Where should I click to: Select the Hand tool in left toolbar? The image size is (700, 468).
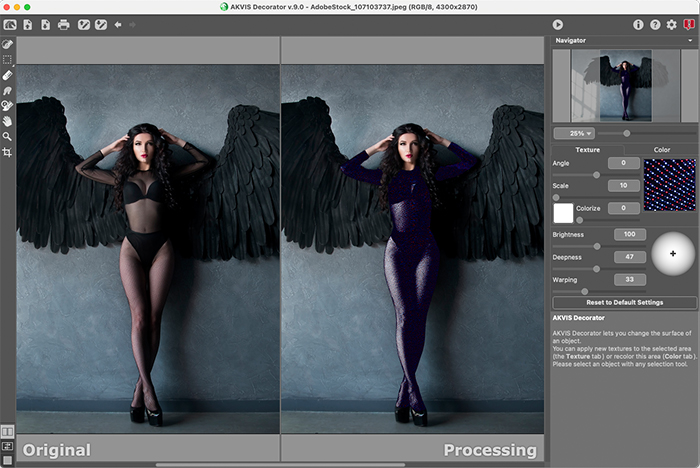tap(7, 120)
